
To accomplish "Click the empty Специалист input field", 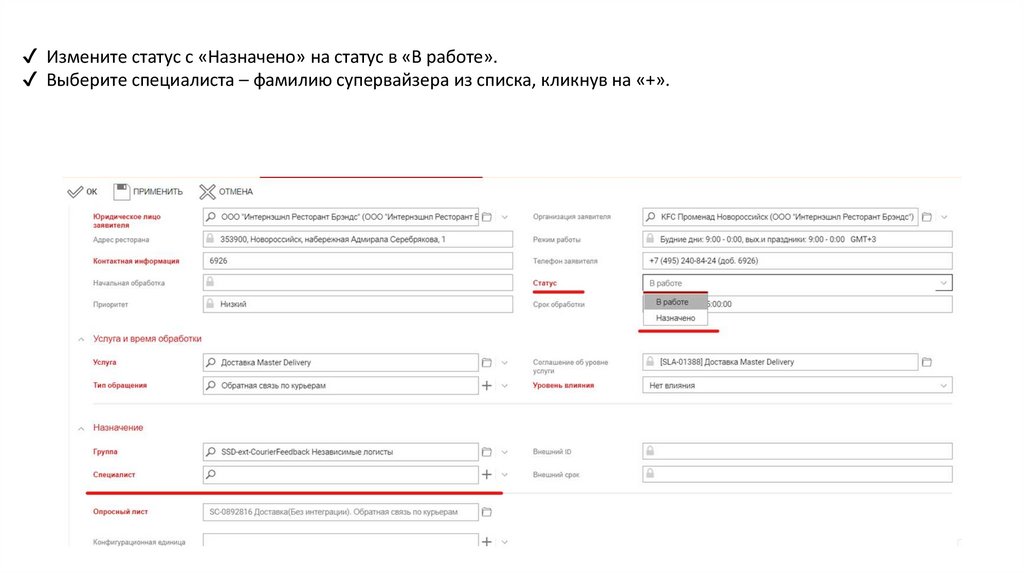I will click(x=340, y=474).
